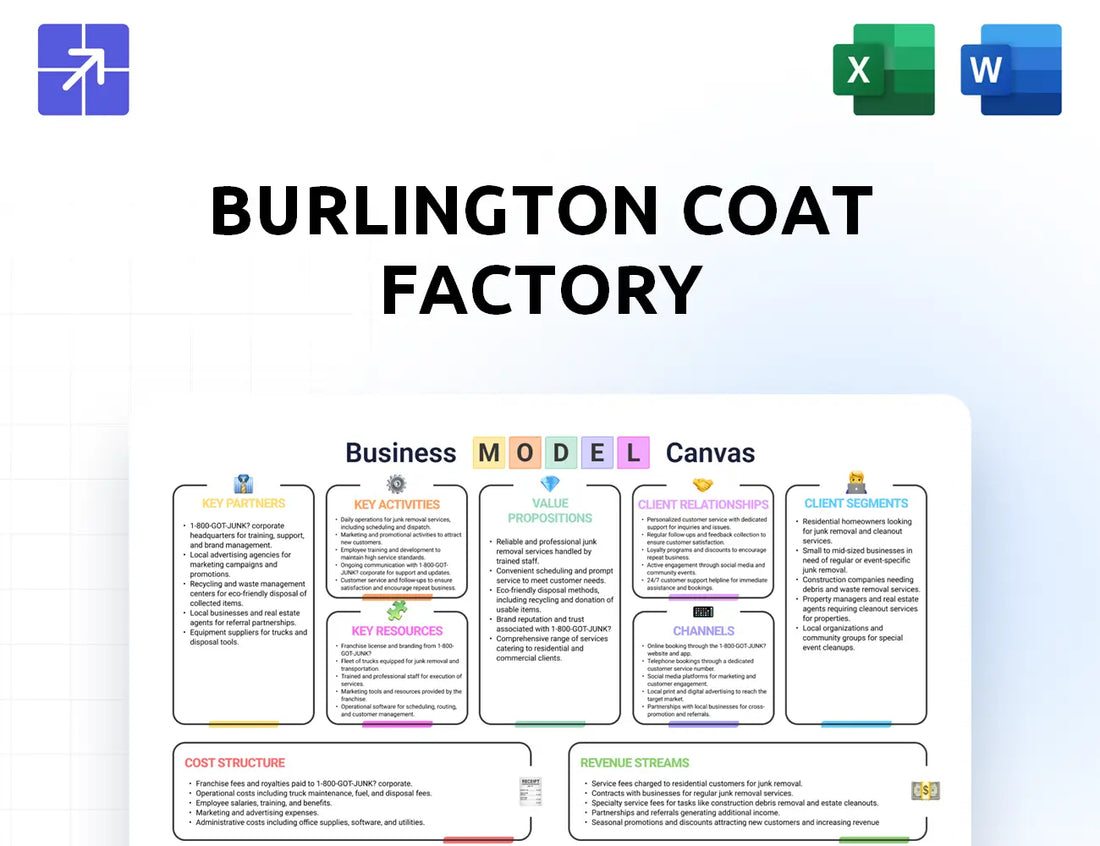The image size is (1100, 846).
Task: Click 'Franchise fees and royalties' bullet
Action: [300, 784]
